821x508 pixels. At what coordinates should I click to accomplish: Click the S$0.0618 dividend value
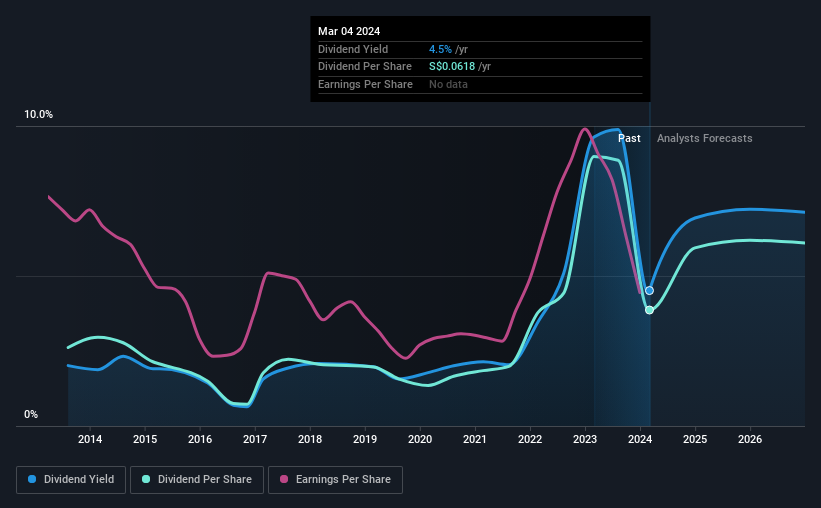(x=452, y=67)
